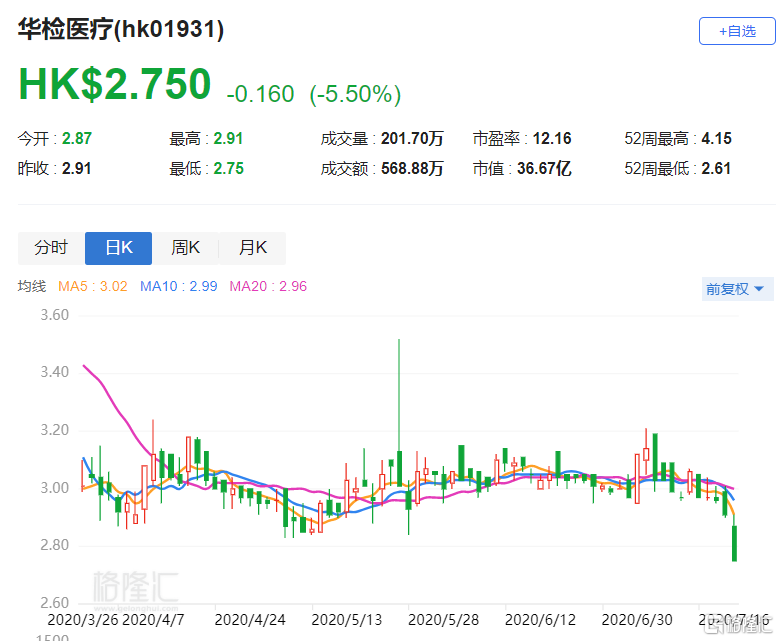This screenshot has height=641, width=779.
Task: Toggle the MA20 : 2.96 indicator label
Action: click(268, 287)
